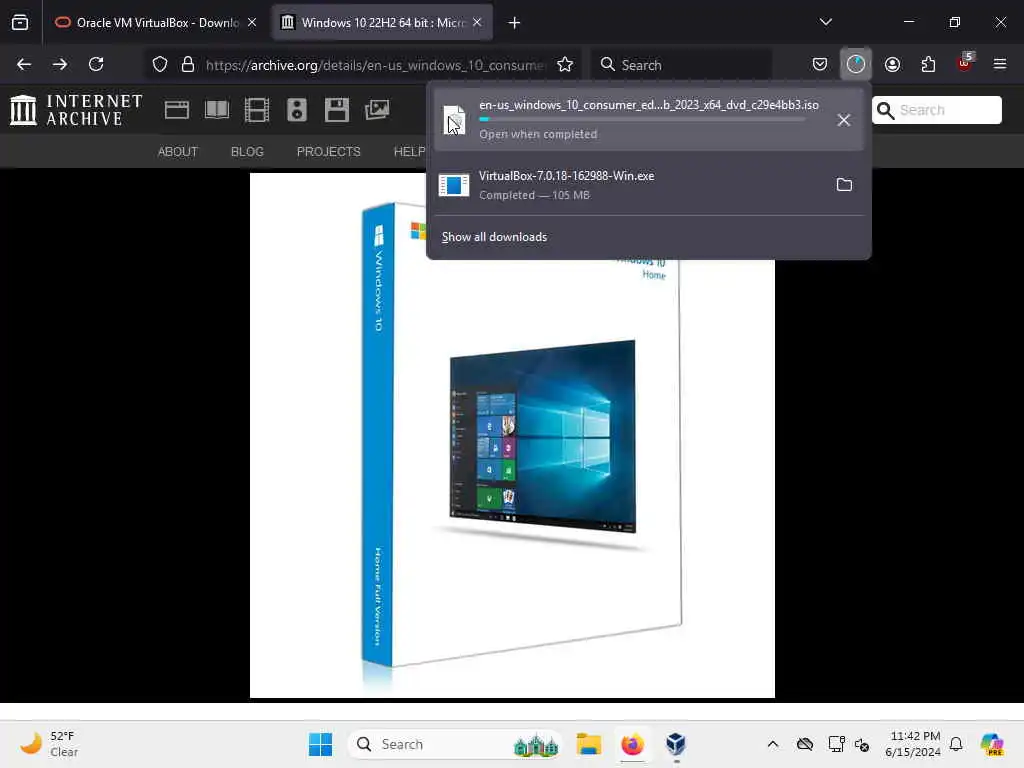Click the OneDrive cloud tray icon
The image size is (1024, 768).
[805, 744]
